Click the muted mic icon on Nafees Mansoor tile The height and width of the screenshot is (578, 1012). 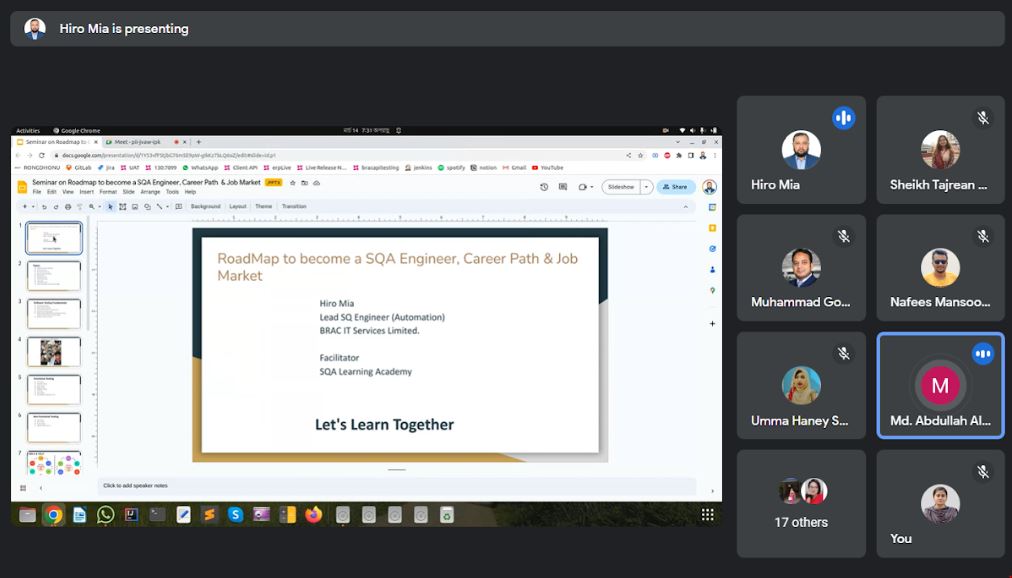pyautogui.click(x=983, y=236)
